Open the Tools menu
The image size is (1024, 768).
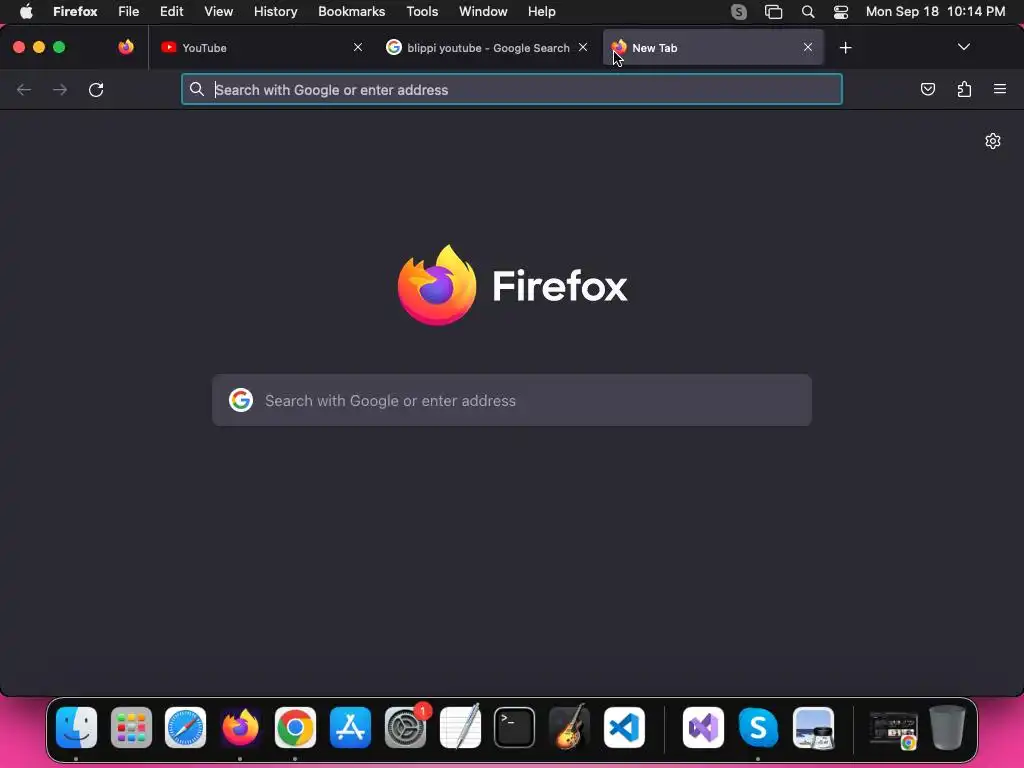tap(423, 12)
